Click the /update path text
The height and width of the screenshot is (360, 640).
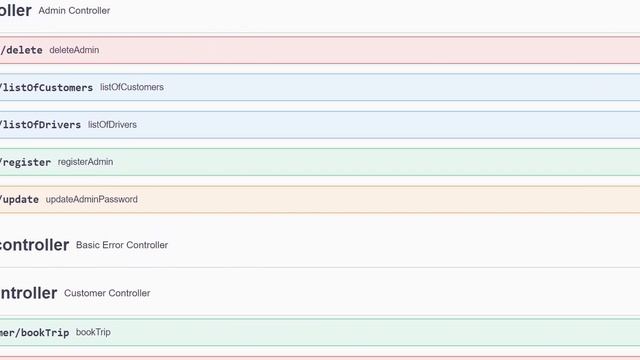pyautogui.click(x=20, y=200)
